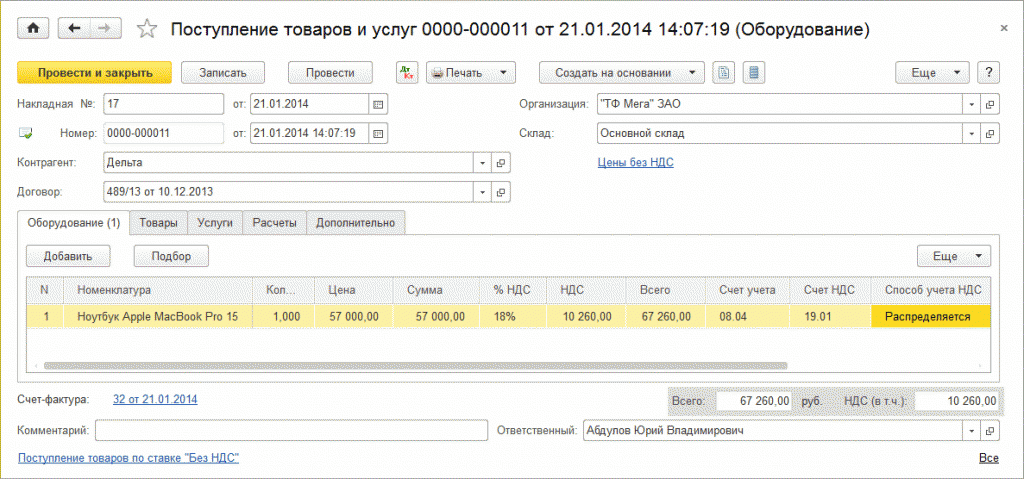Show Дт/Кт postings icon
Image resolution: width=1024 pixels, height=479 pixels.
click(x=408, y=73)
